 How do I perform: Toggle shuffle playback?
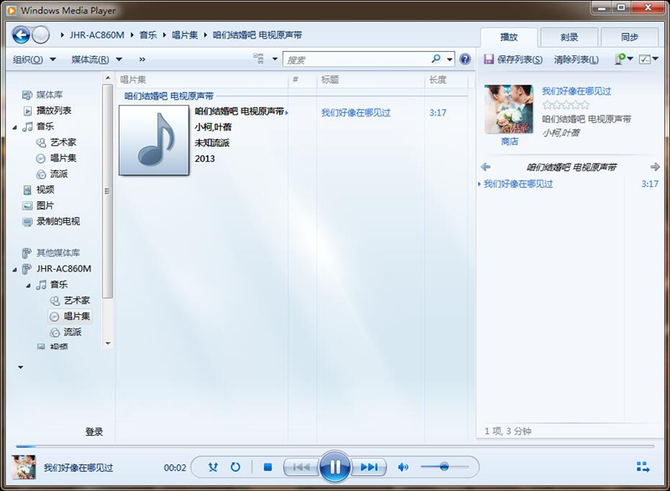click(213, 467)
